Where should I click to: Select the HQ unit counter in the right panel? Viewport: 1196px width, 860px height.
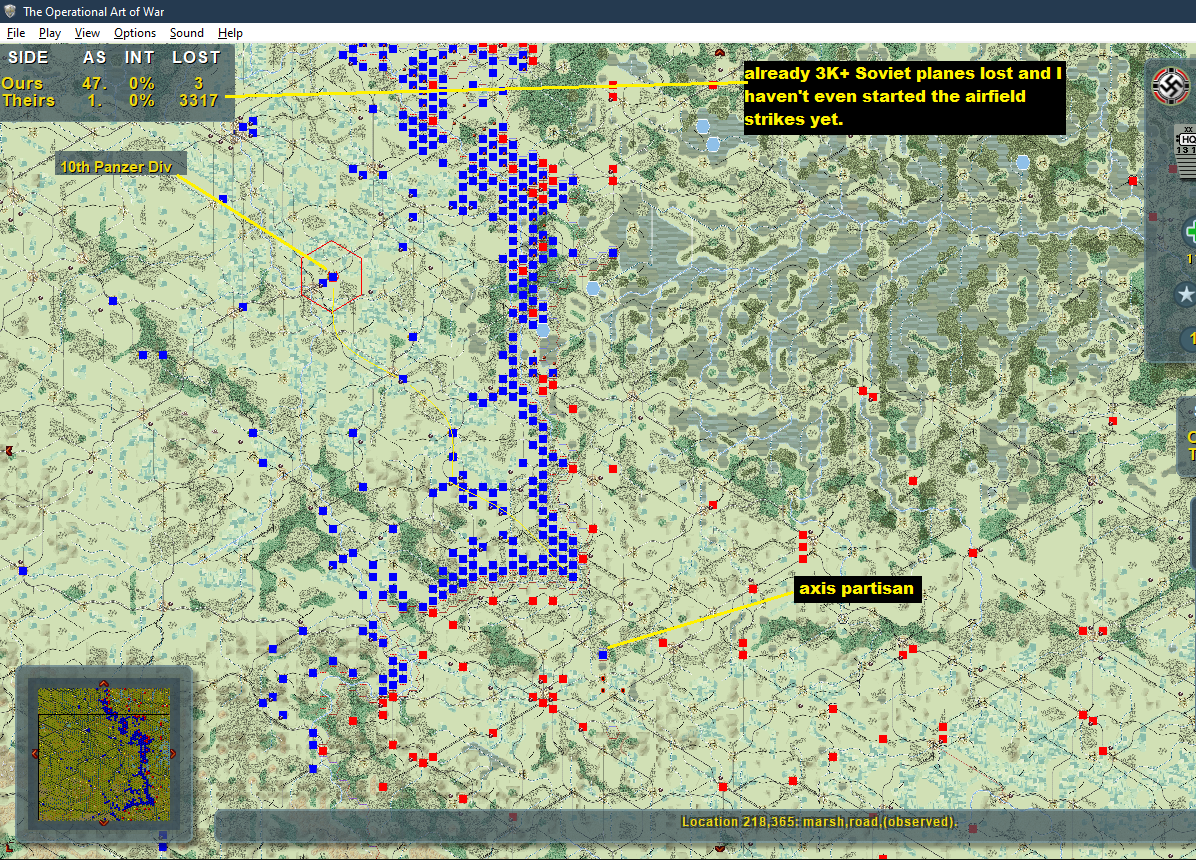coord(1186,152)
